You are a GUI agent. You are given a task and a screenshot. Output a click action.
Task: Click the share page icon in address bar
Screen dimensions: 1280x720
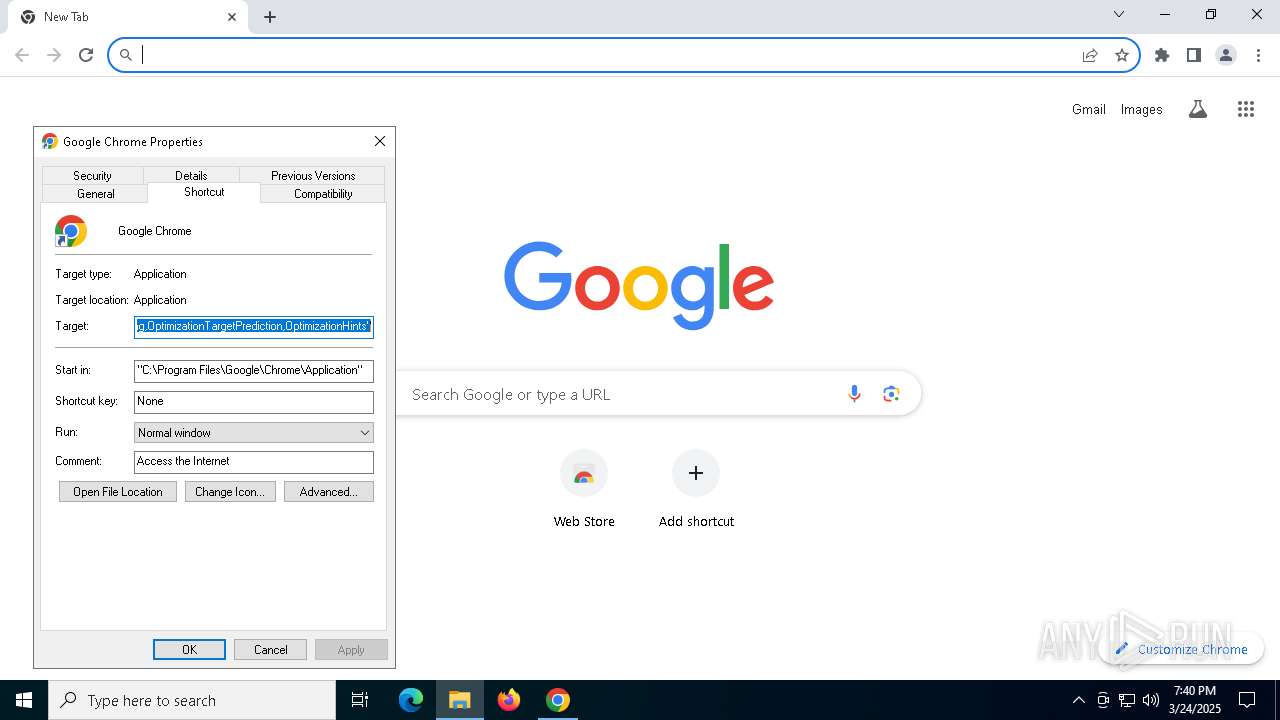(x=1090, y=55)
